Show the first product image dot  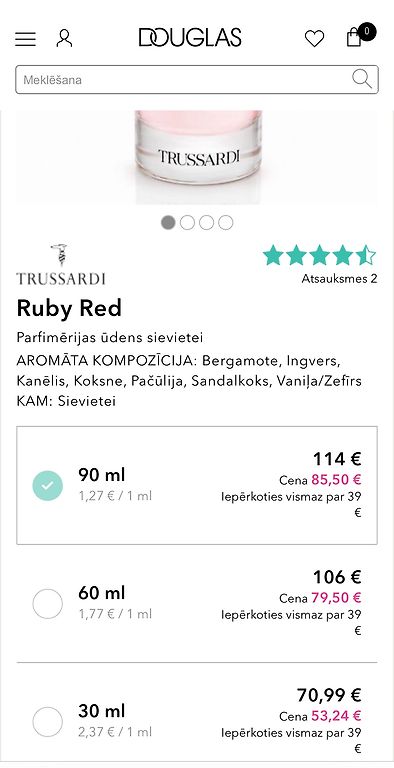pos(168,223)
